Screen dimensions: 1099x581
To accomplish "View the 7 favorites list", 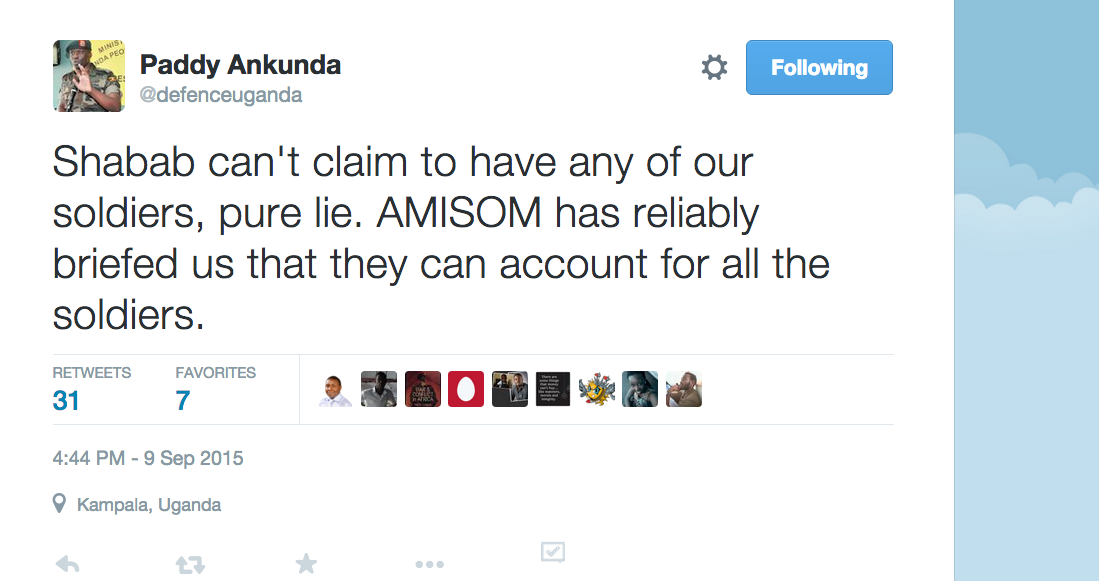I will 183,400.
